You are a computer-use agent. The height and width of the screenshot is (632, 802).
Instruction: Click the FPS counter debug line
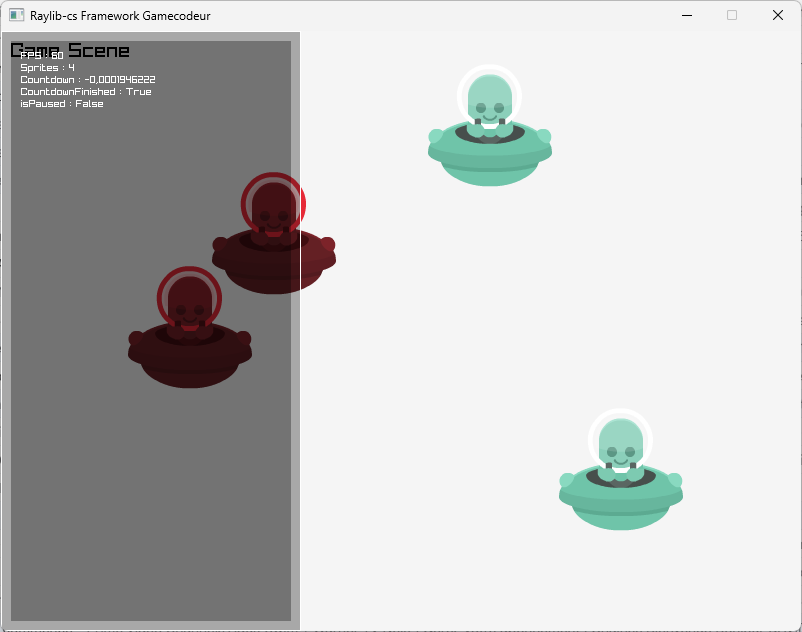pos(42,56)
